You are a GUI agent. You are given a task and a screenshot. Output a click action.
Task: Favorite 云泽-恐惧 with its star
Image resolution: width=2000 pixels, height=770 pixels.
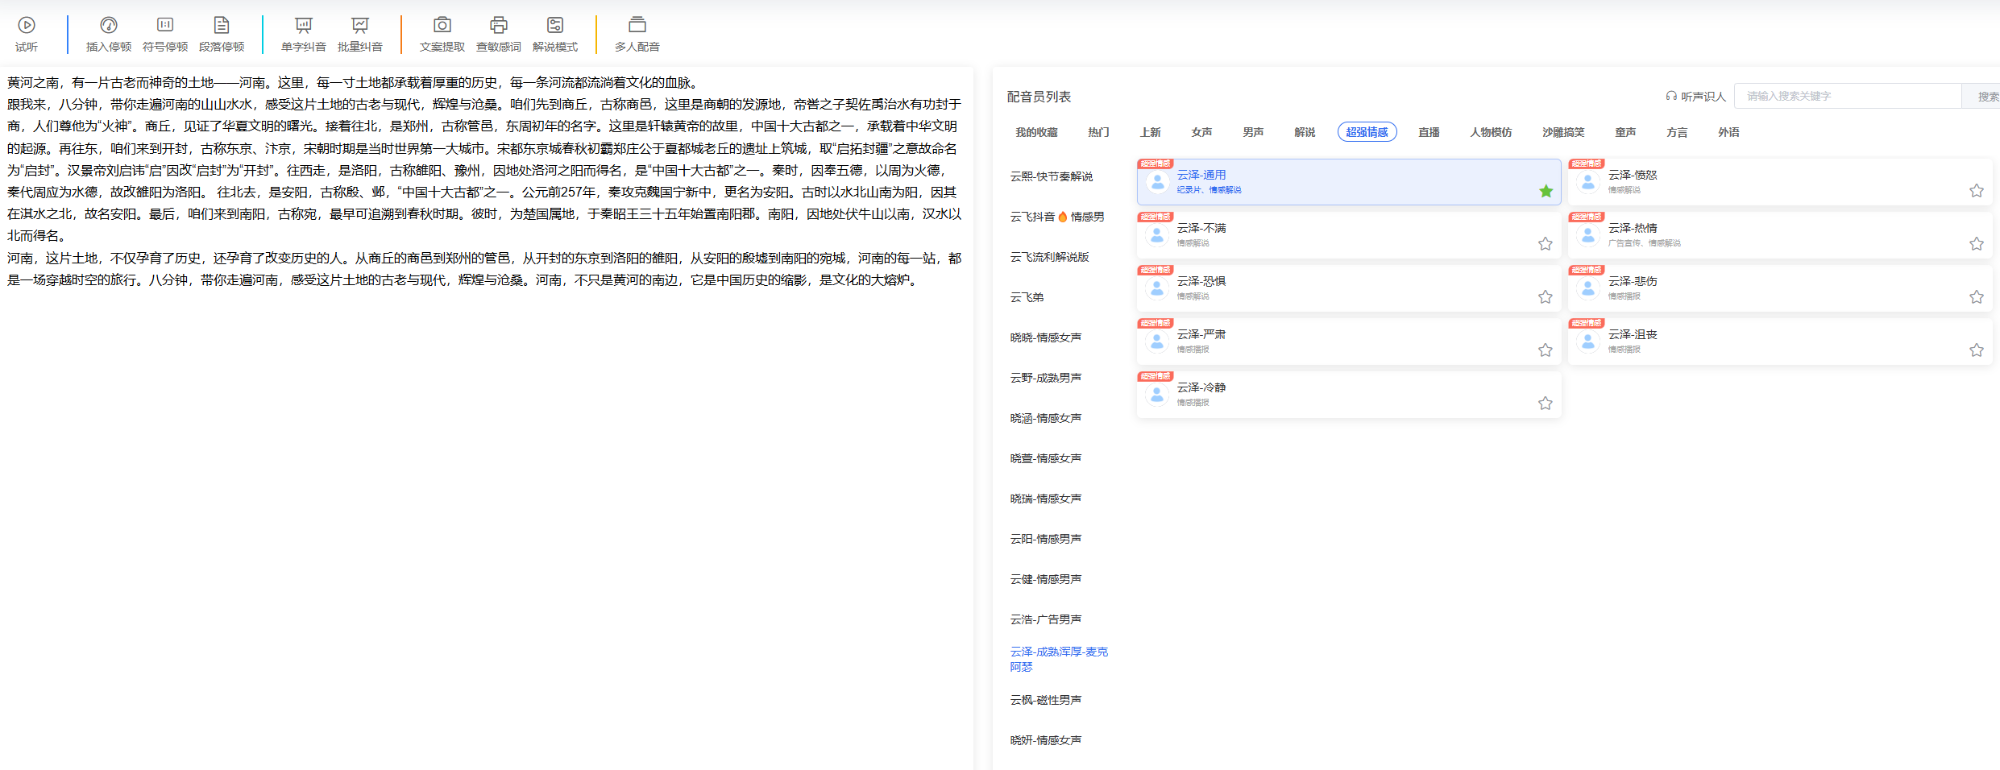point(1546,297)
